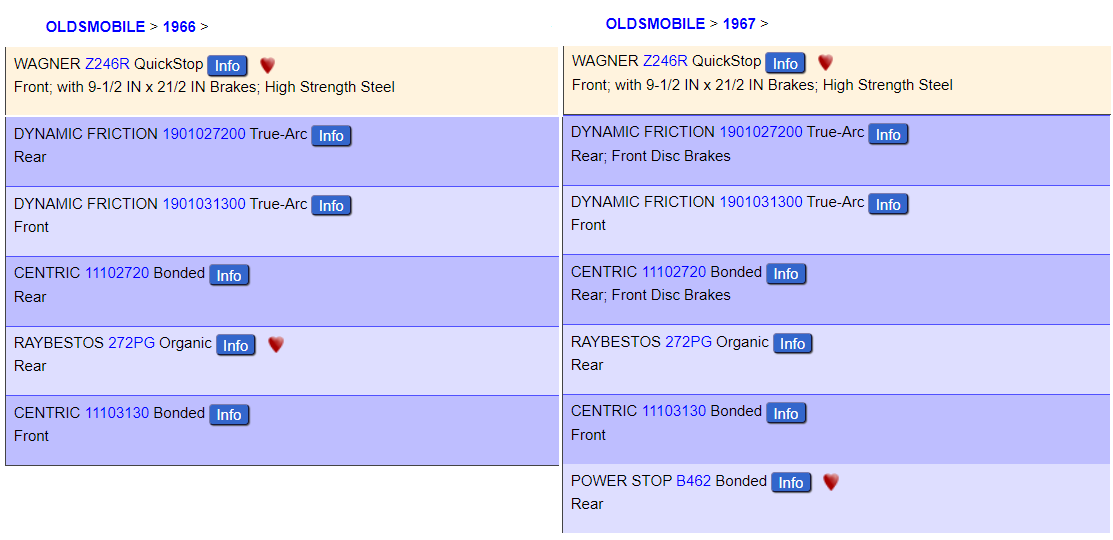This screenshot has width=1113, height=540.
Task: Open Info for 1966 Dynamic Friction 1901031300
Action: pos(331,206)
